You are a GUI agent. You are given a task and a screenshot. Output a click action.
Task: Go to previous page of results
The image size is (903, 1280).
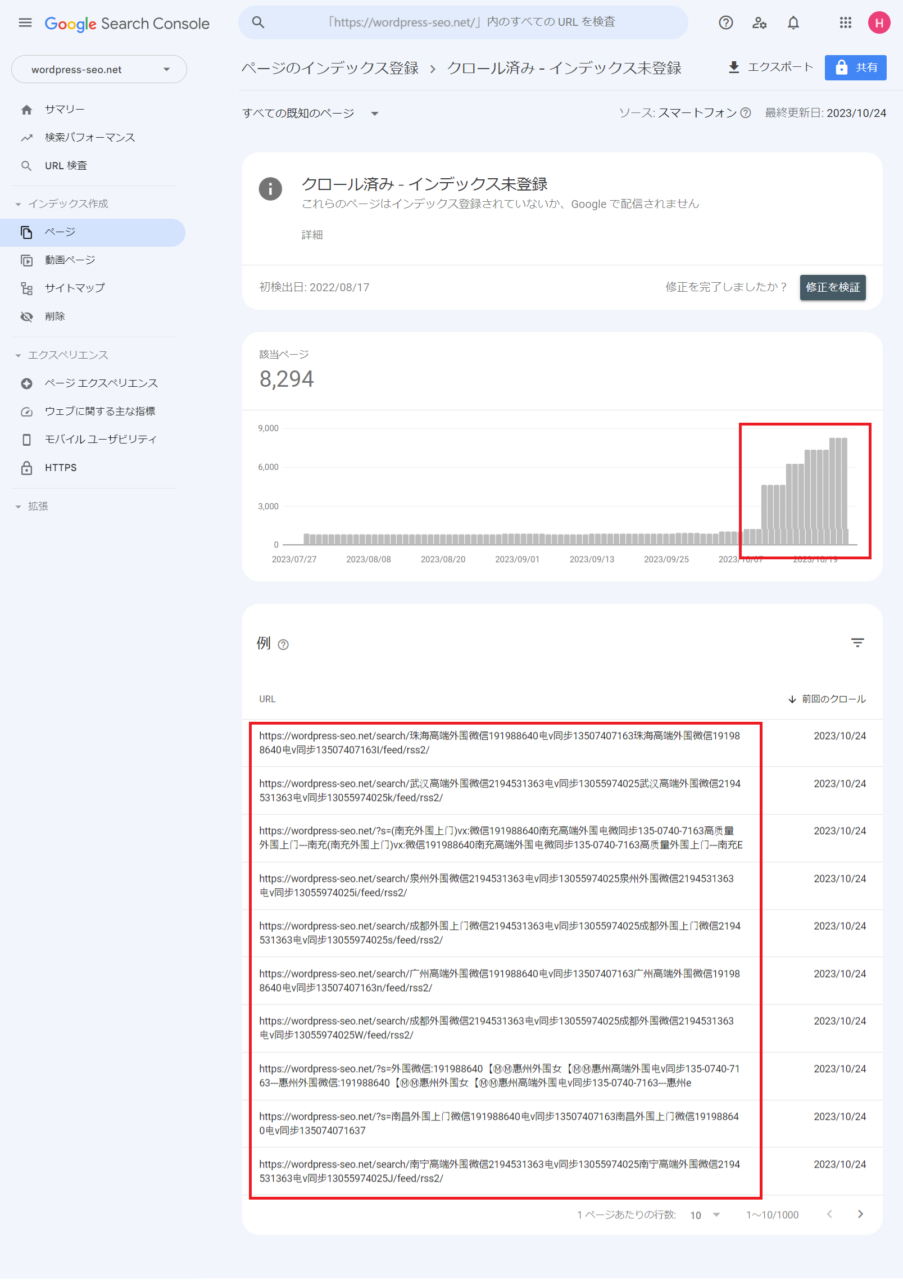click(828, 1214)
